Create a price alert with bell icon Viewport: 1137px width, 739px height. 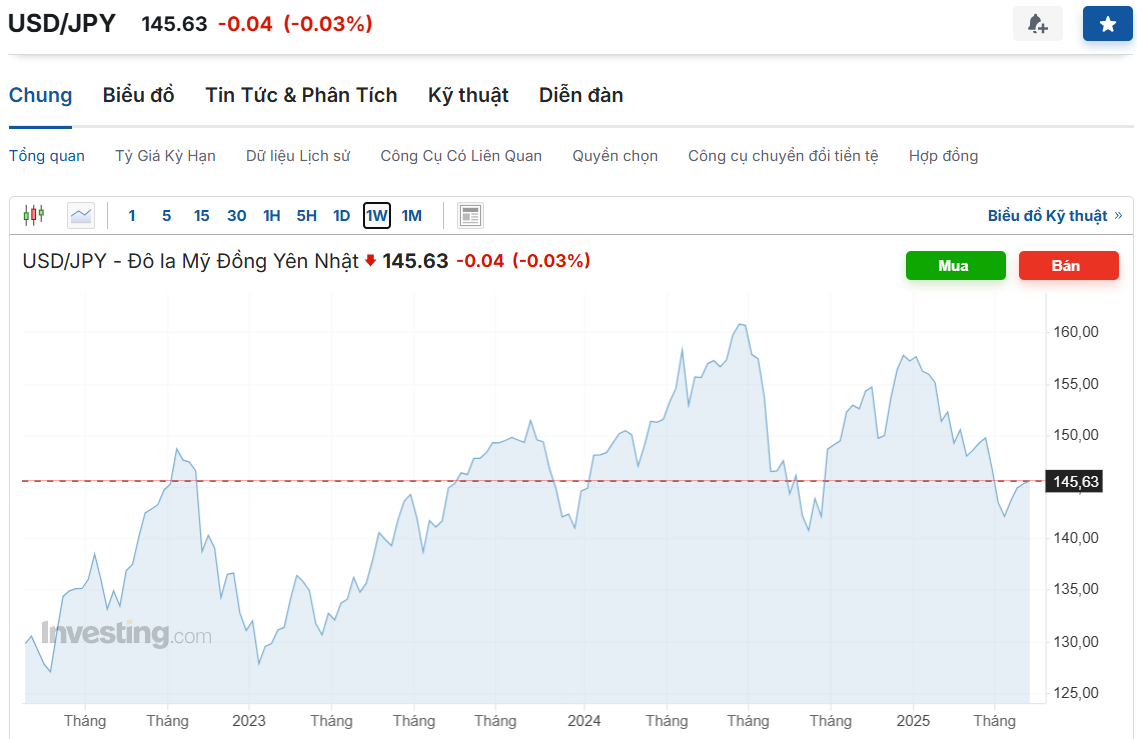click(x=1038, y=24)
